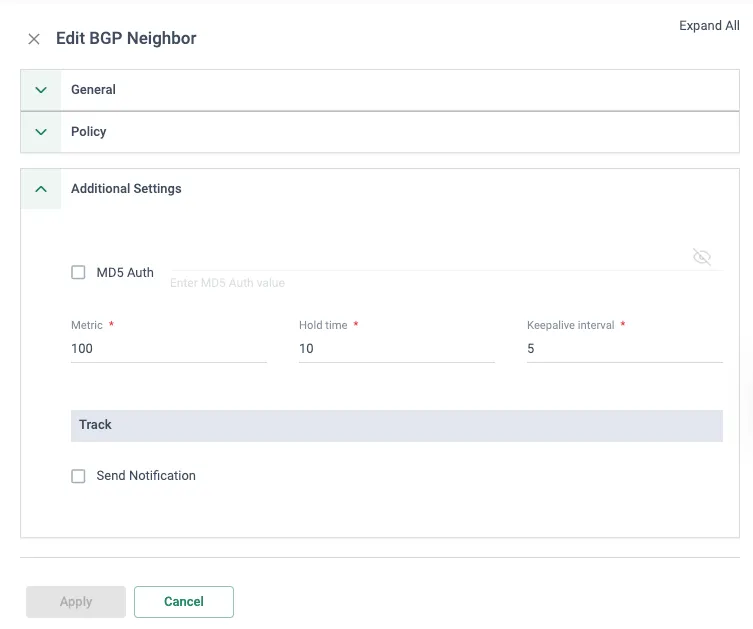Click the Track section bar

click(x=397, y=425)
